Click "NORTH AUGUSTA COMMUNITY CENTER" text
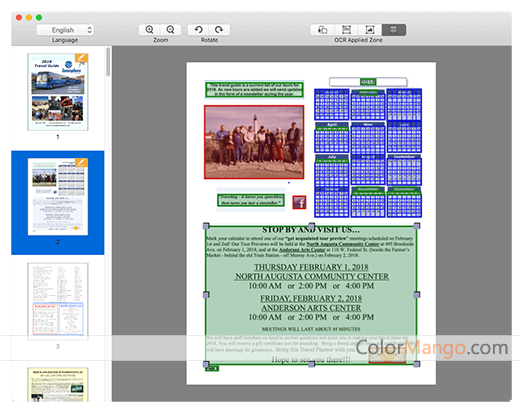Screen dimensions: 520x412 point(311,277)
